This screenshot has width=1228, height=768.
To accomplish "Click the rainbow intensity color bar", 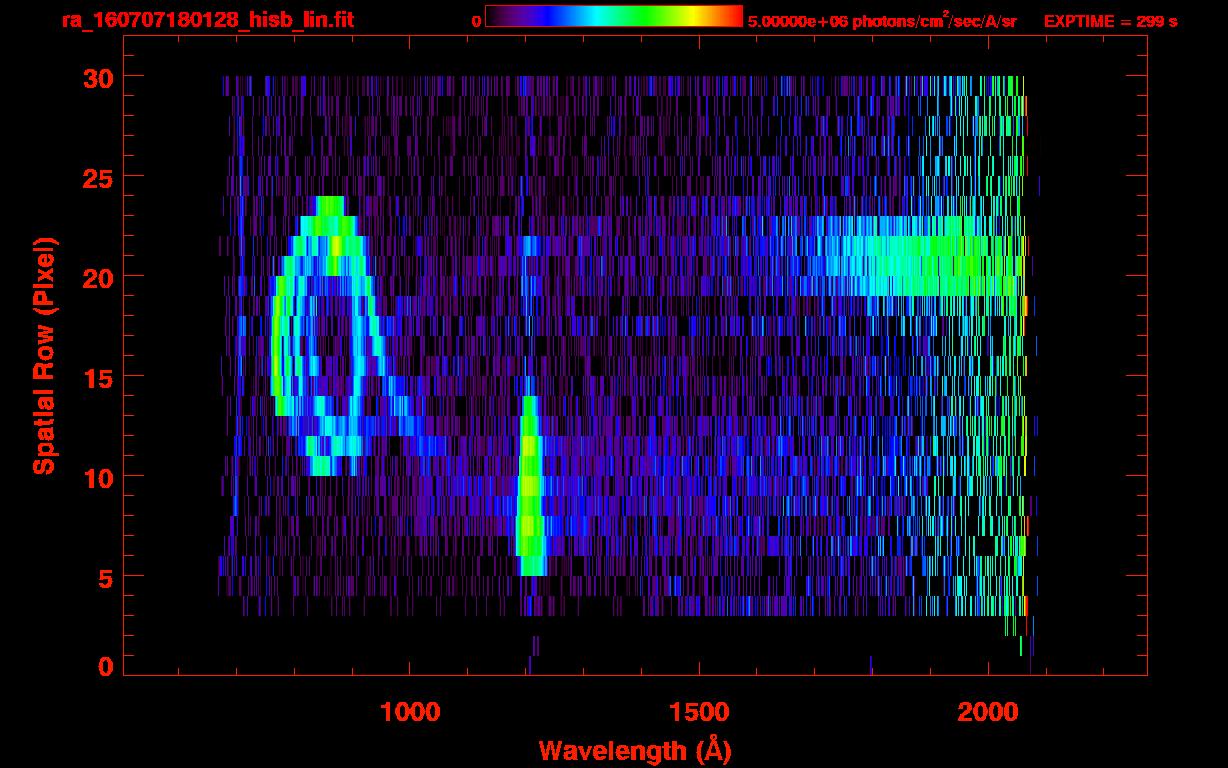I will (x=614, y=16).
